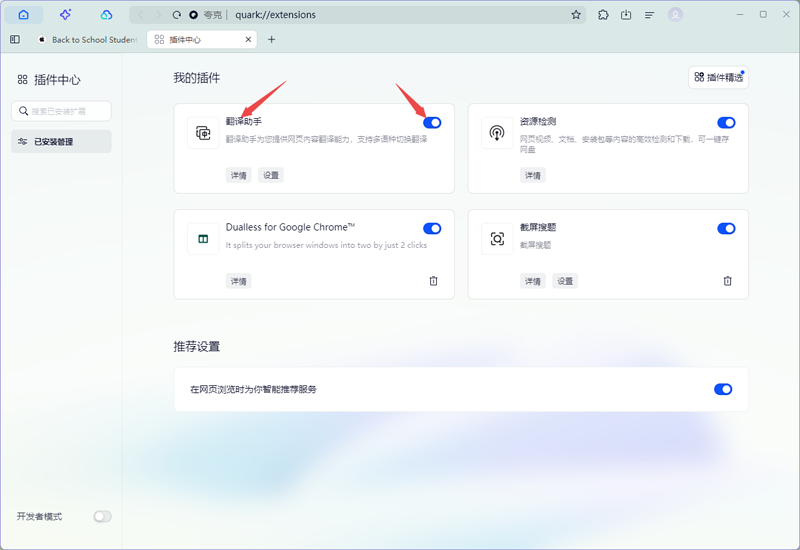This screenshot has height=550, width=800.
Task: Add a new tab with plus
Action: 271,39
